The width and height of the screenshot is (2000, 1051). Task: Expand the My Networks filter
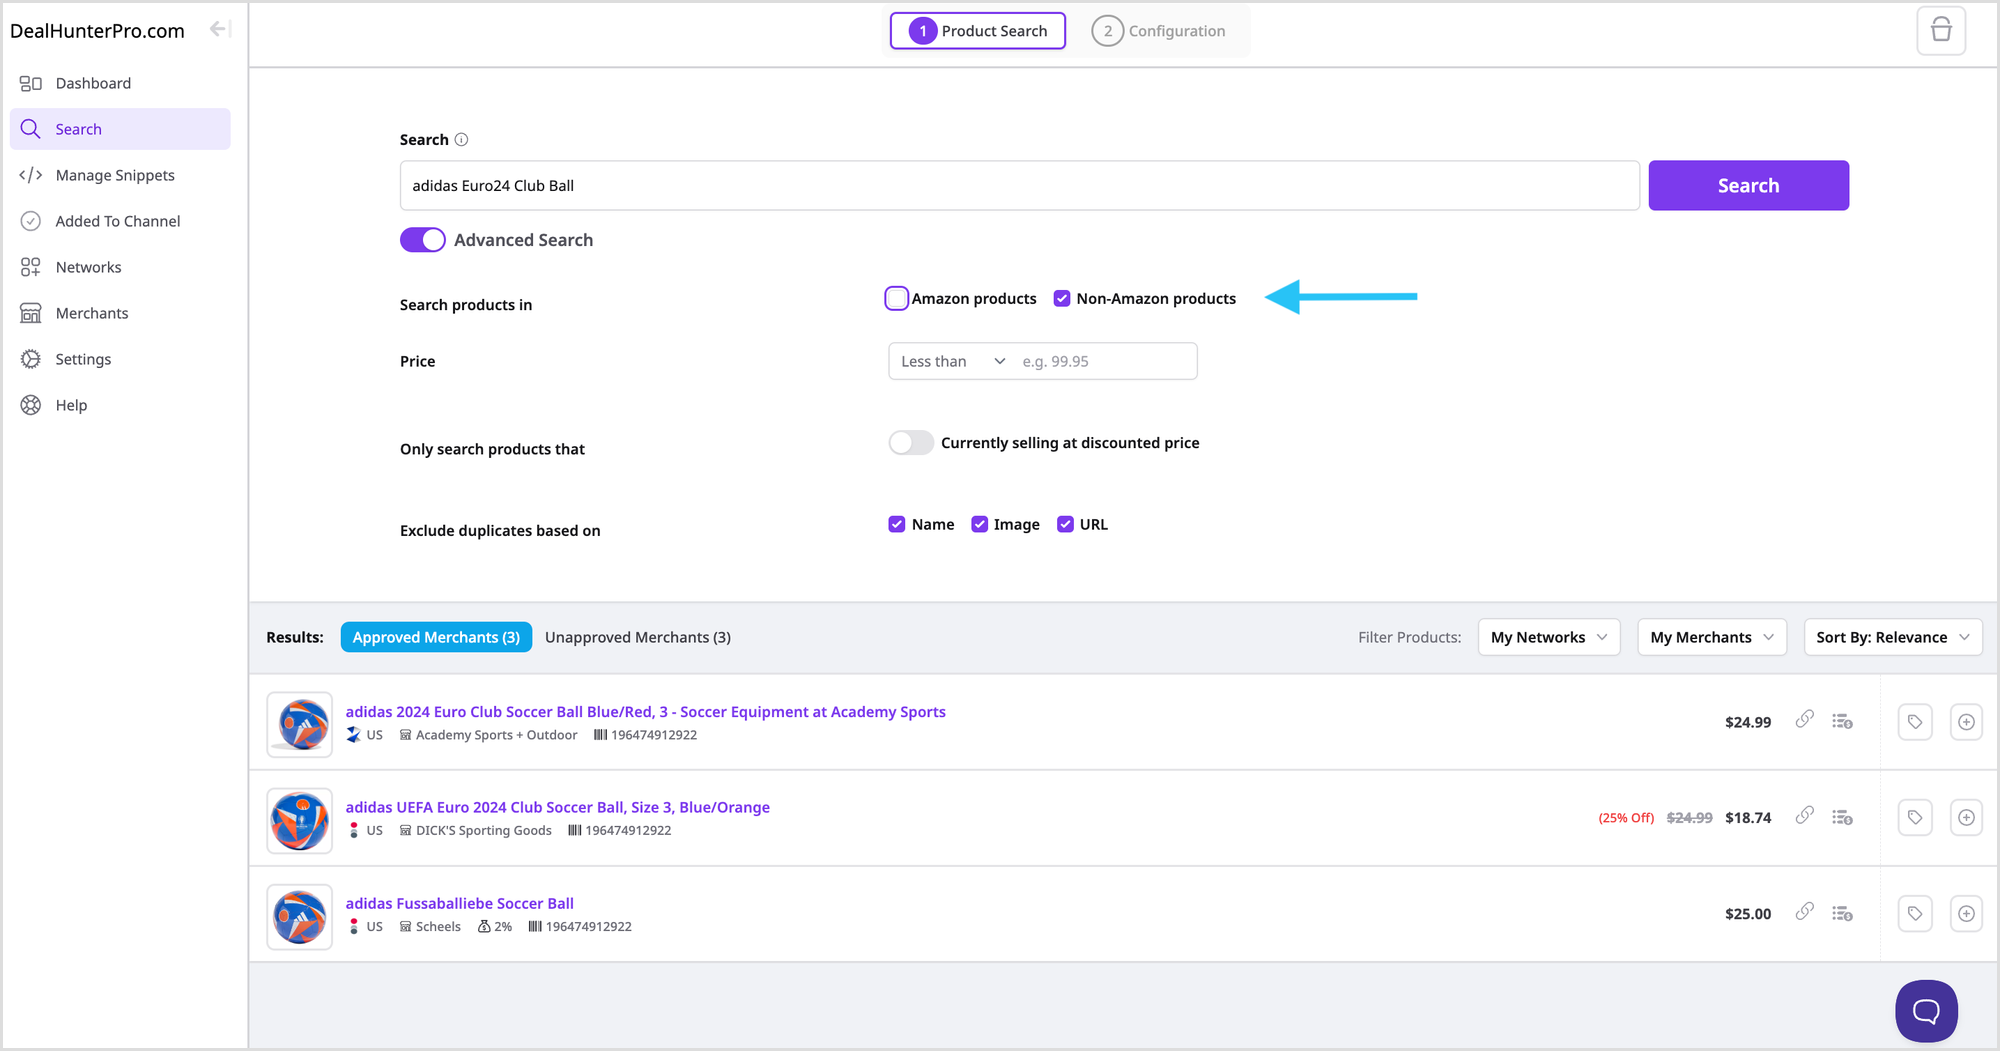(1549, 637)
